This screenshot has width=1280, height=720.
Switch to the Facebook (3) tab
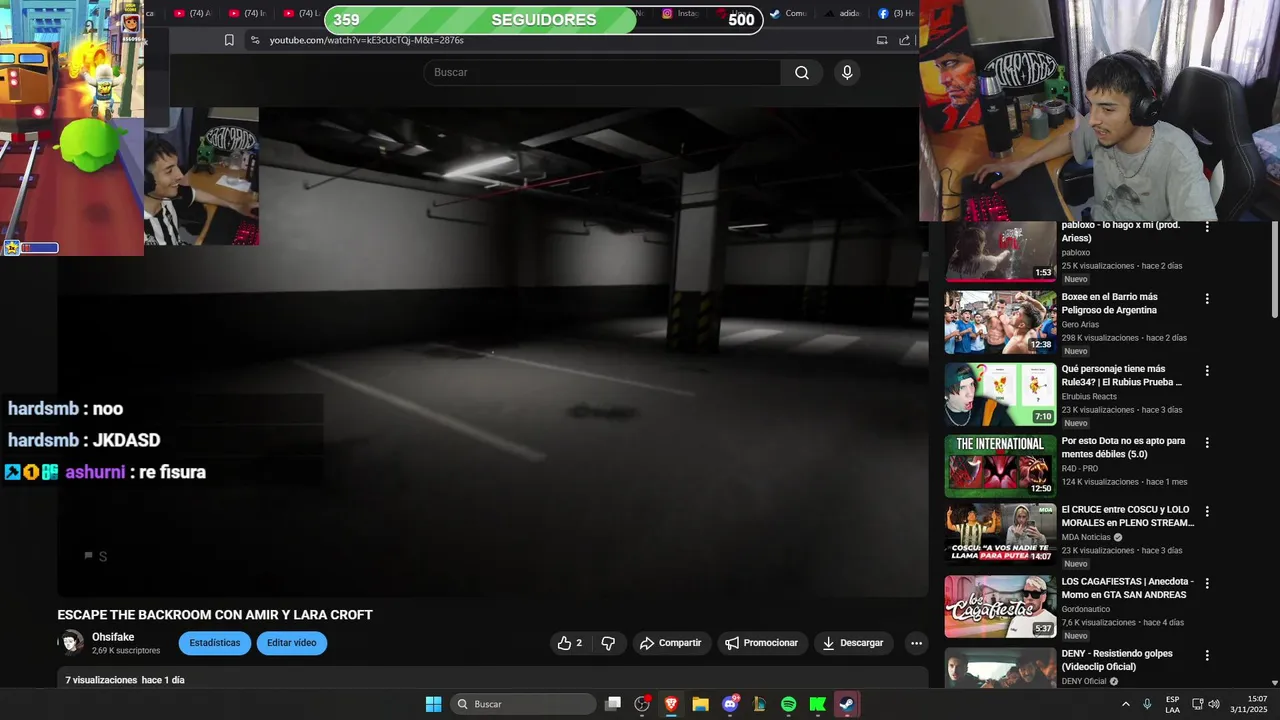coord(896,14)
